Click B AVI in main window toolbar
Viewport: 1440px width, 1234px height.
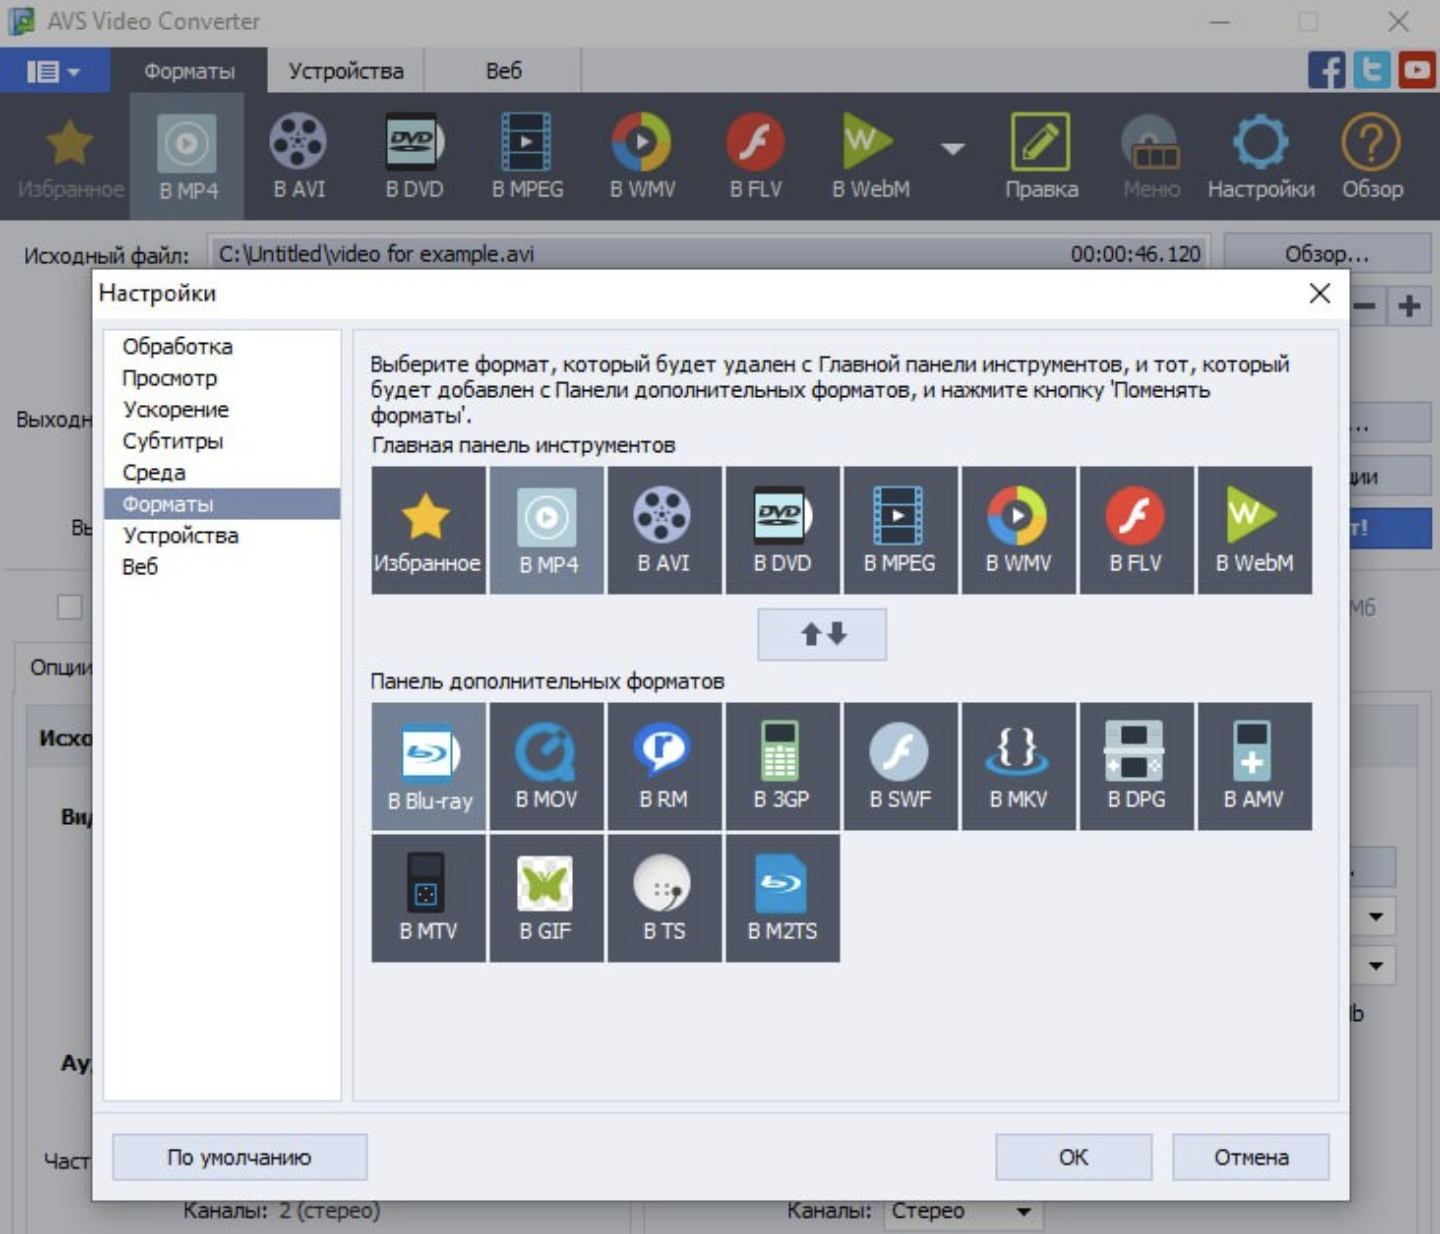click(299, 157)
